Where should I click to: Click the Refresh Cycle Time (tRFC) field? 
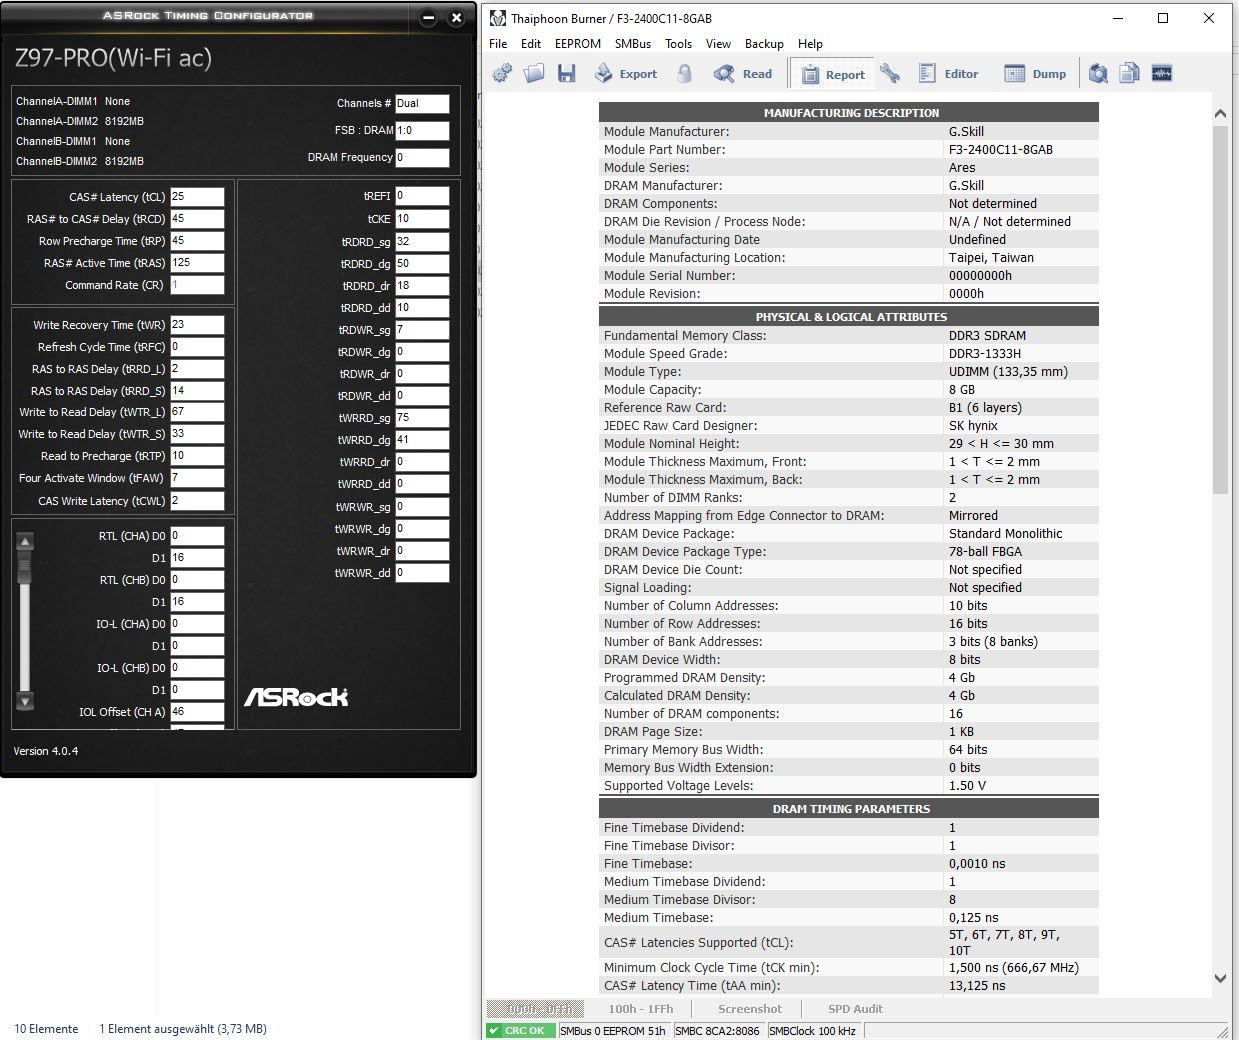pyautogui.click(x=197, y=347)
